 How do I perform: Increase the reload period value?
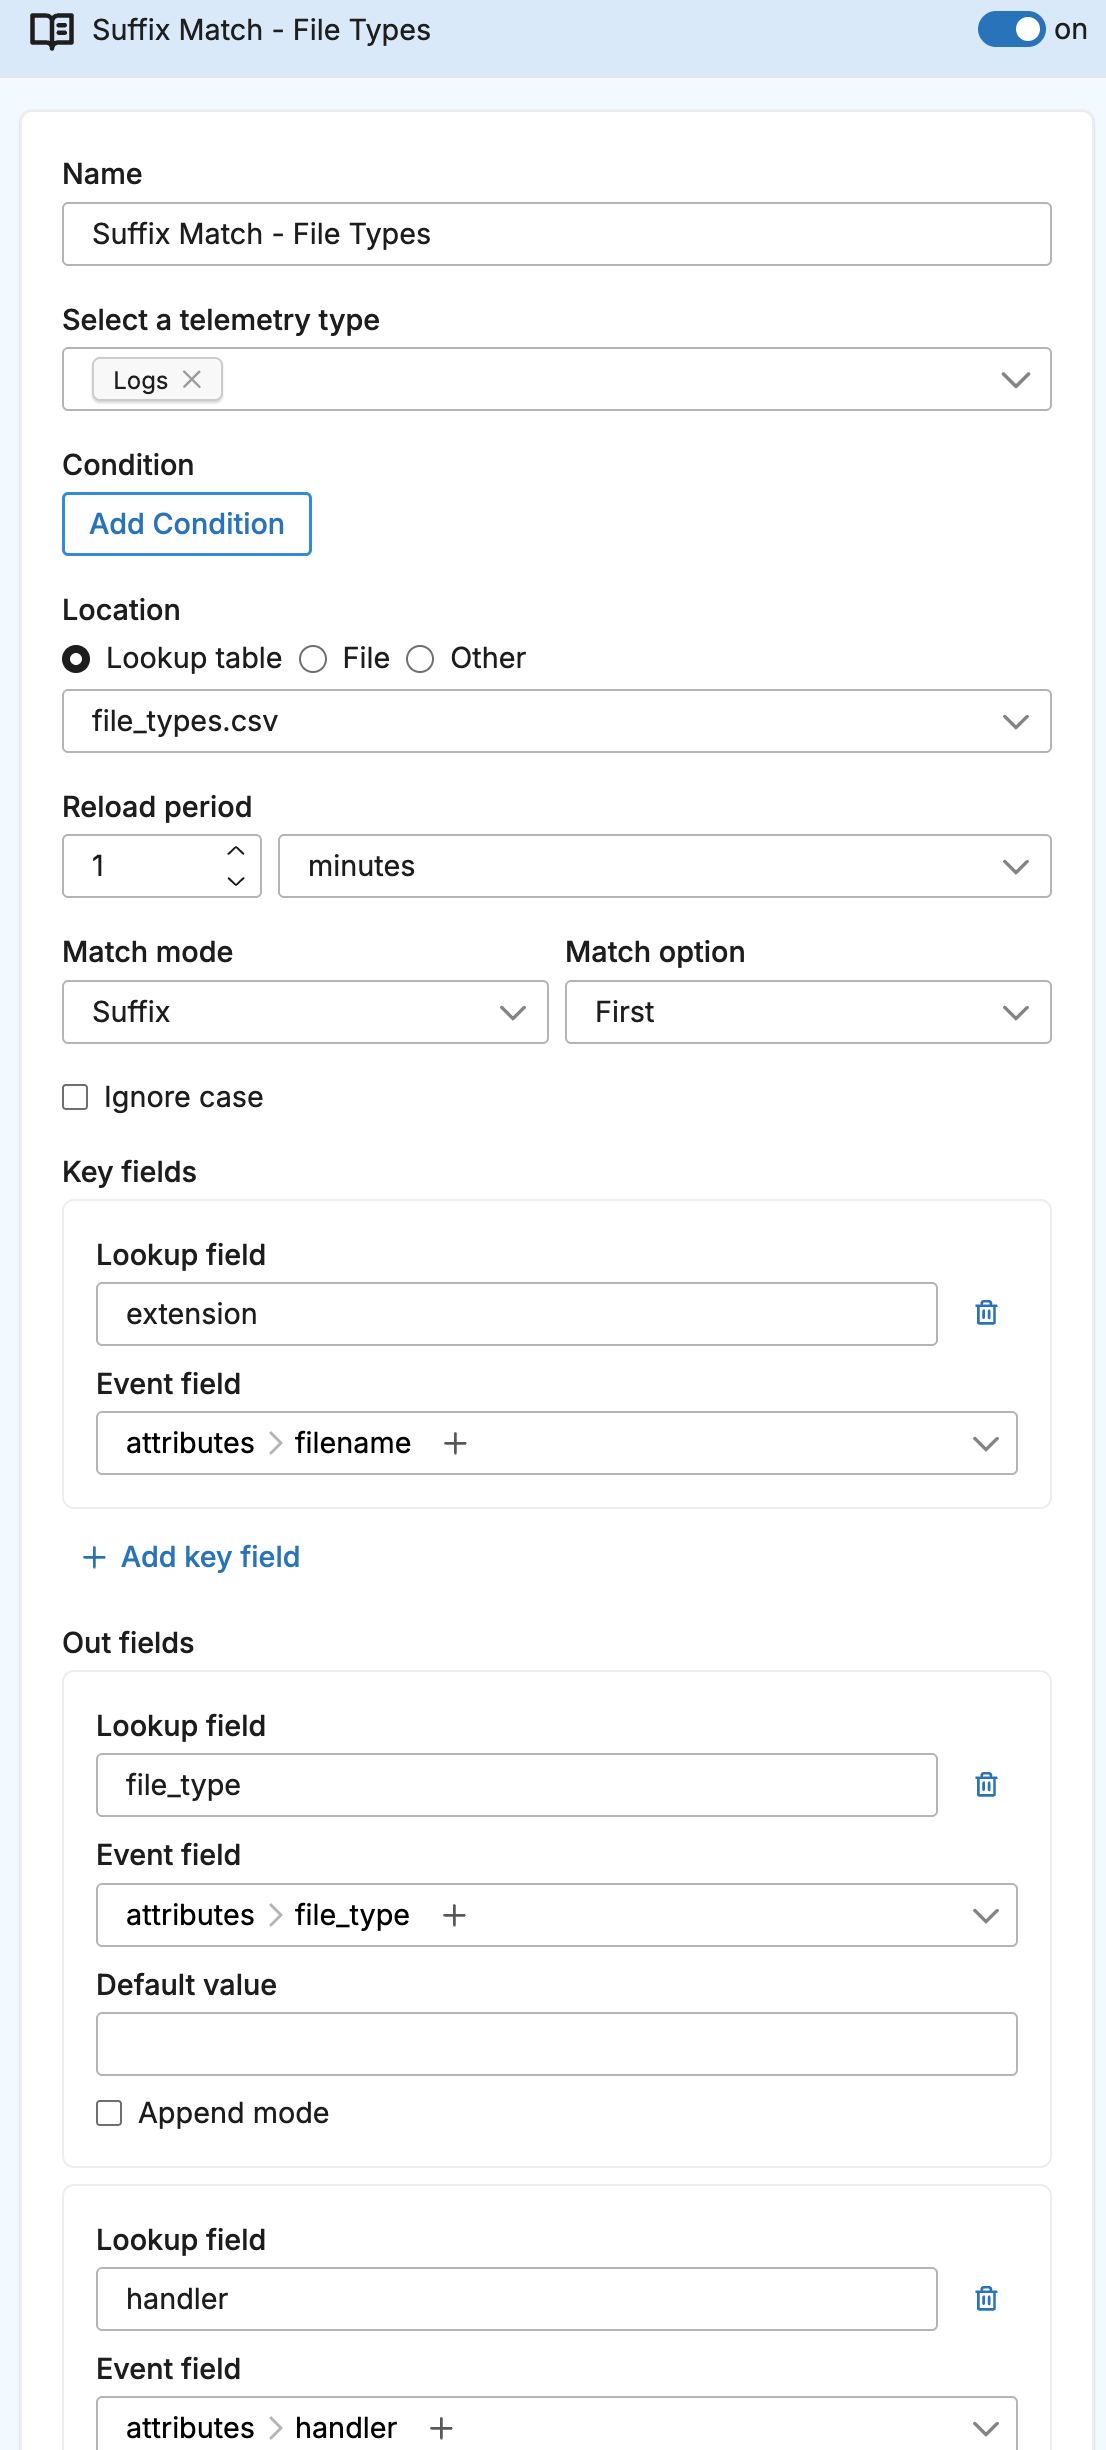click(236, 851)
